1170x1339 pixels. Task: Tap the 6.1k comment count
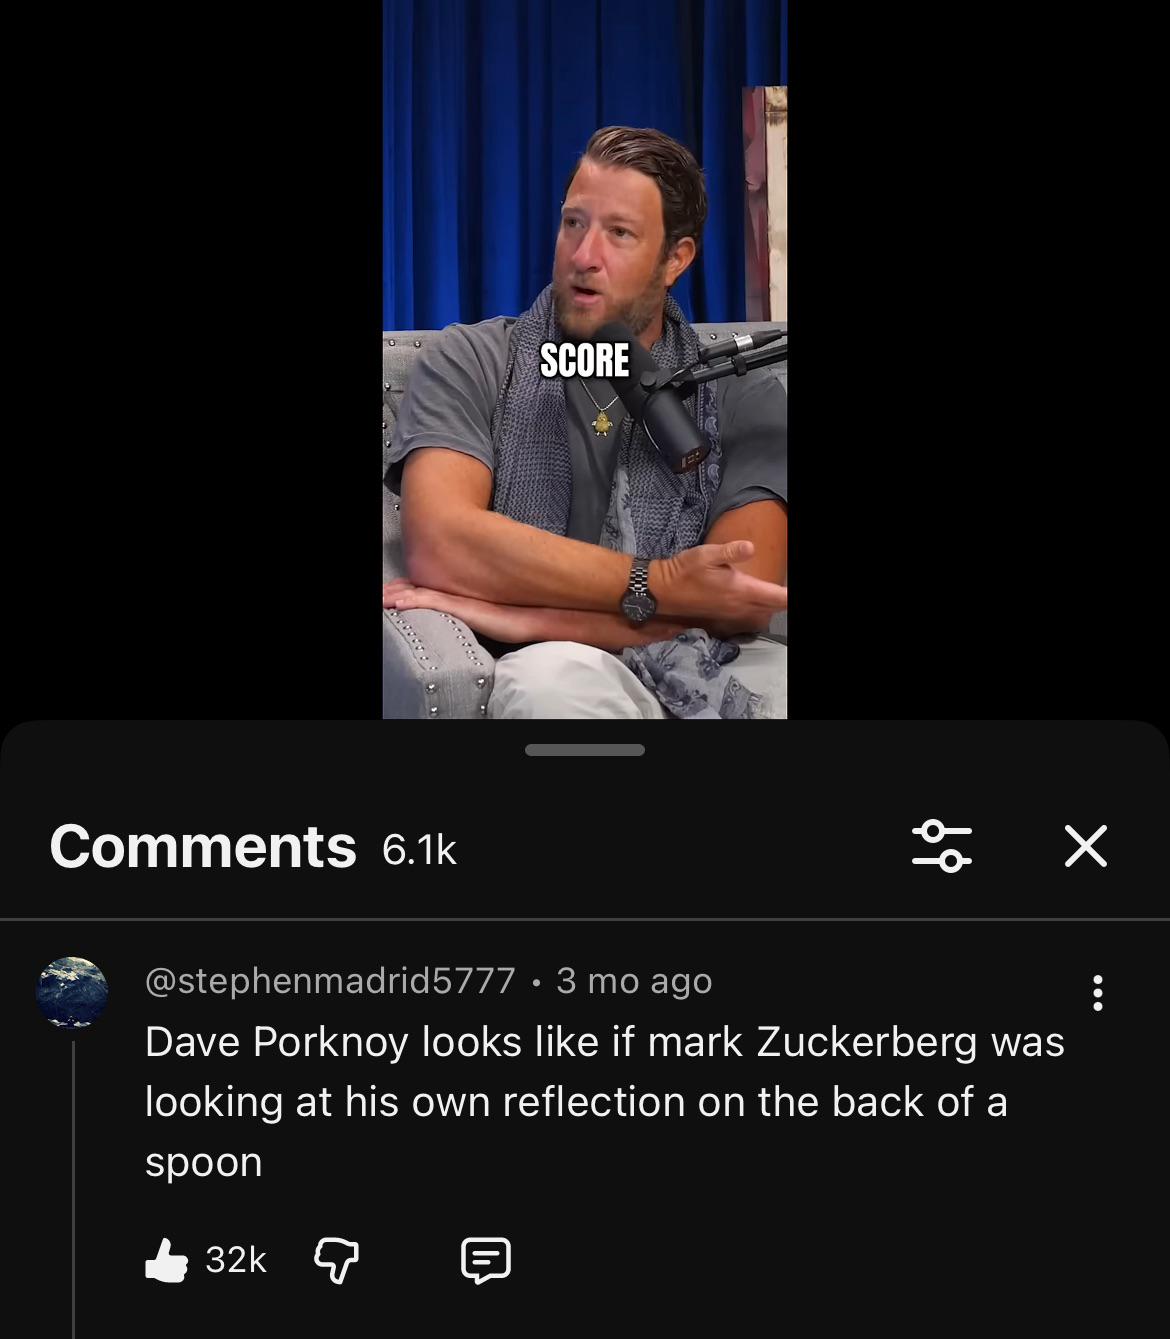tap(419, 850)
